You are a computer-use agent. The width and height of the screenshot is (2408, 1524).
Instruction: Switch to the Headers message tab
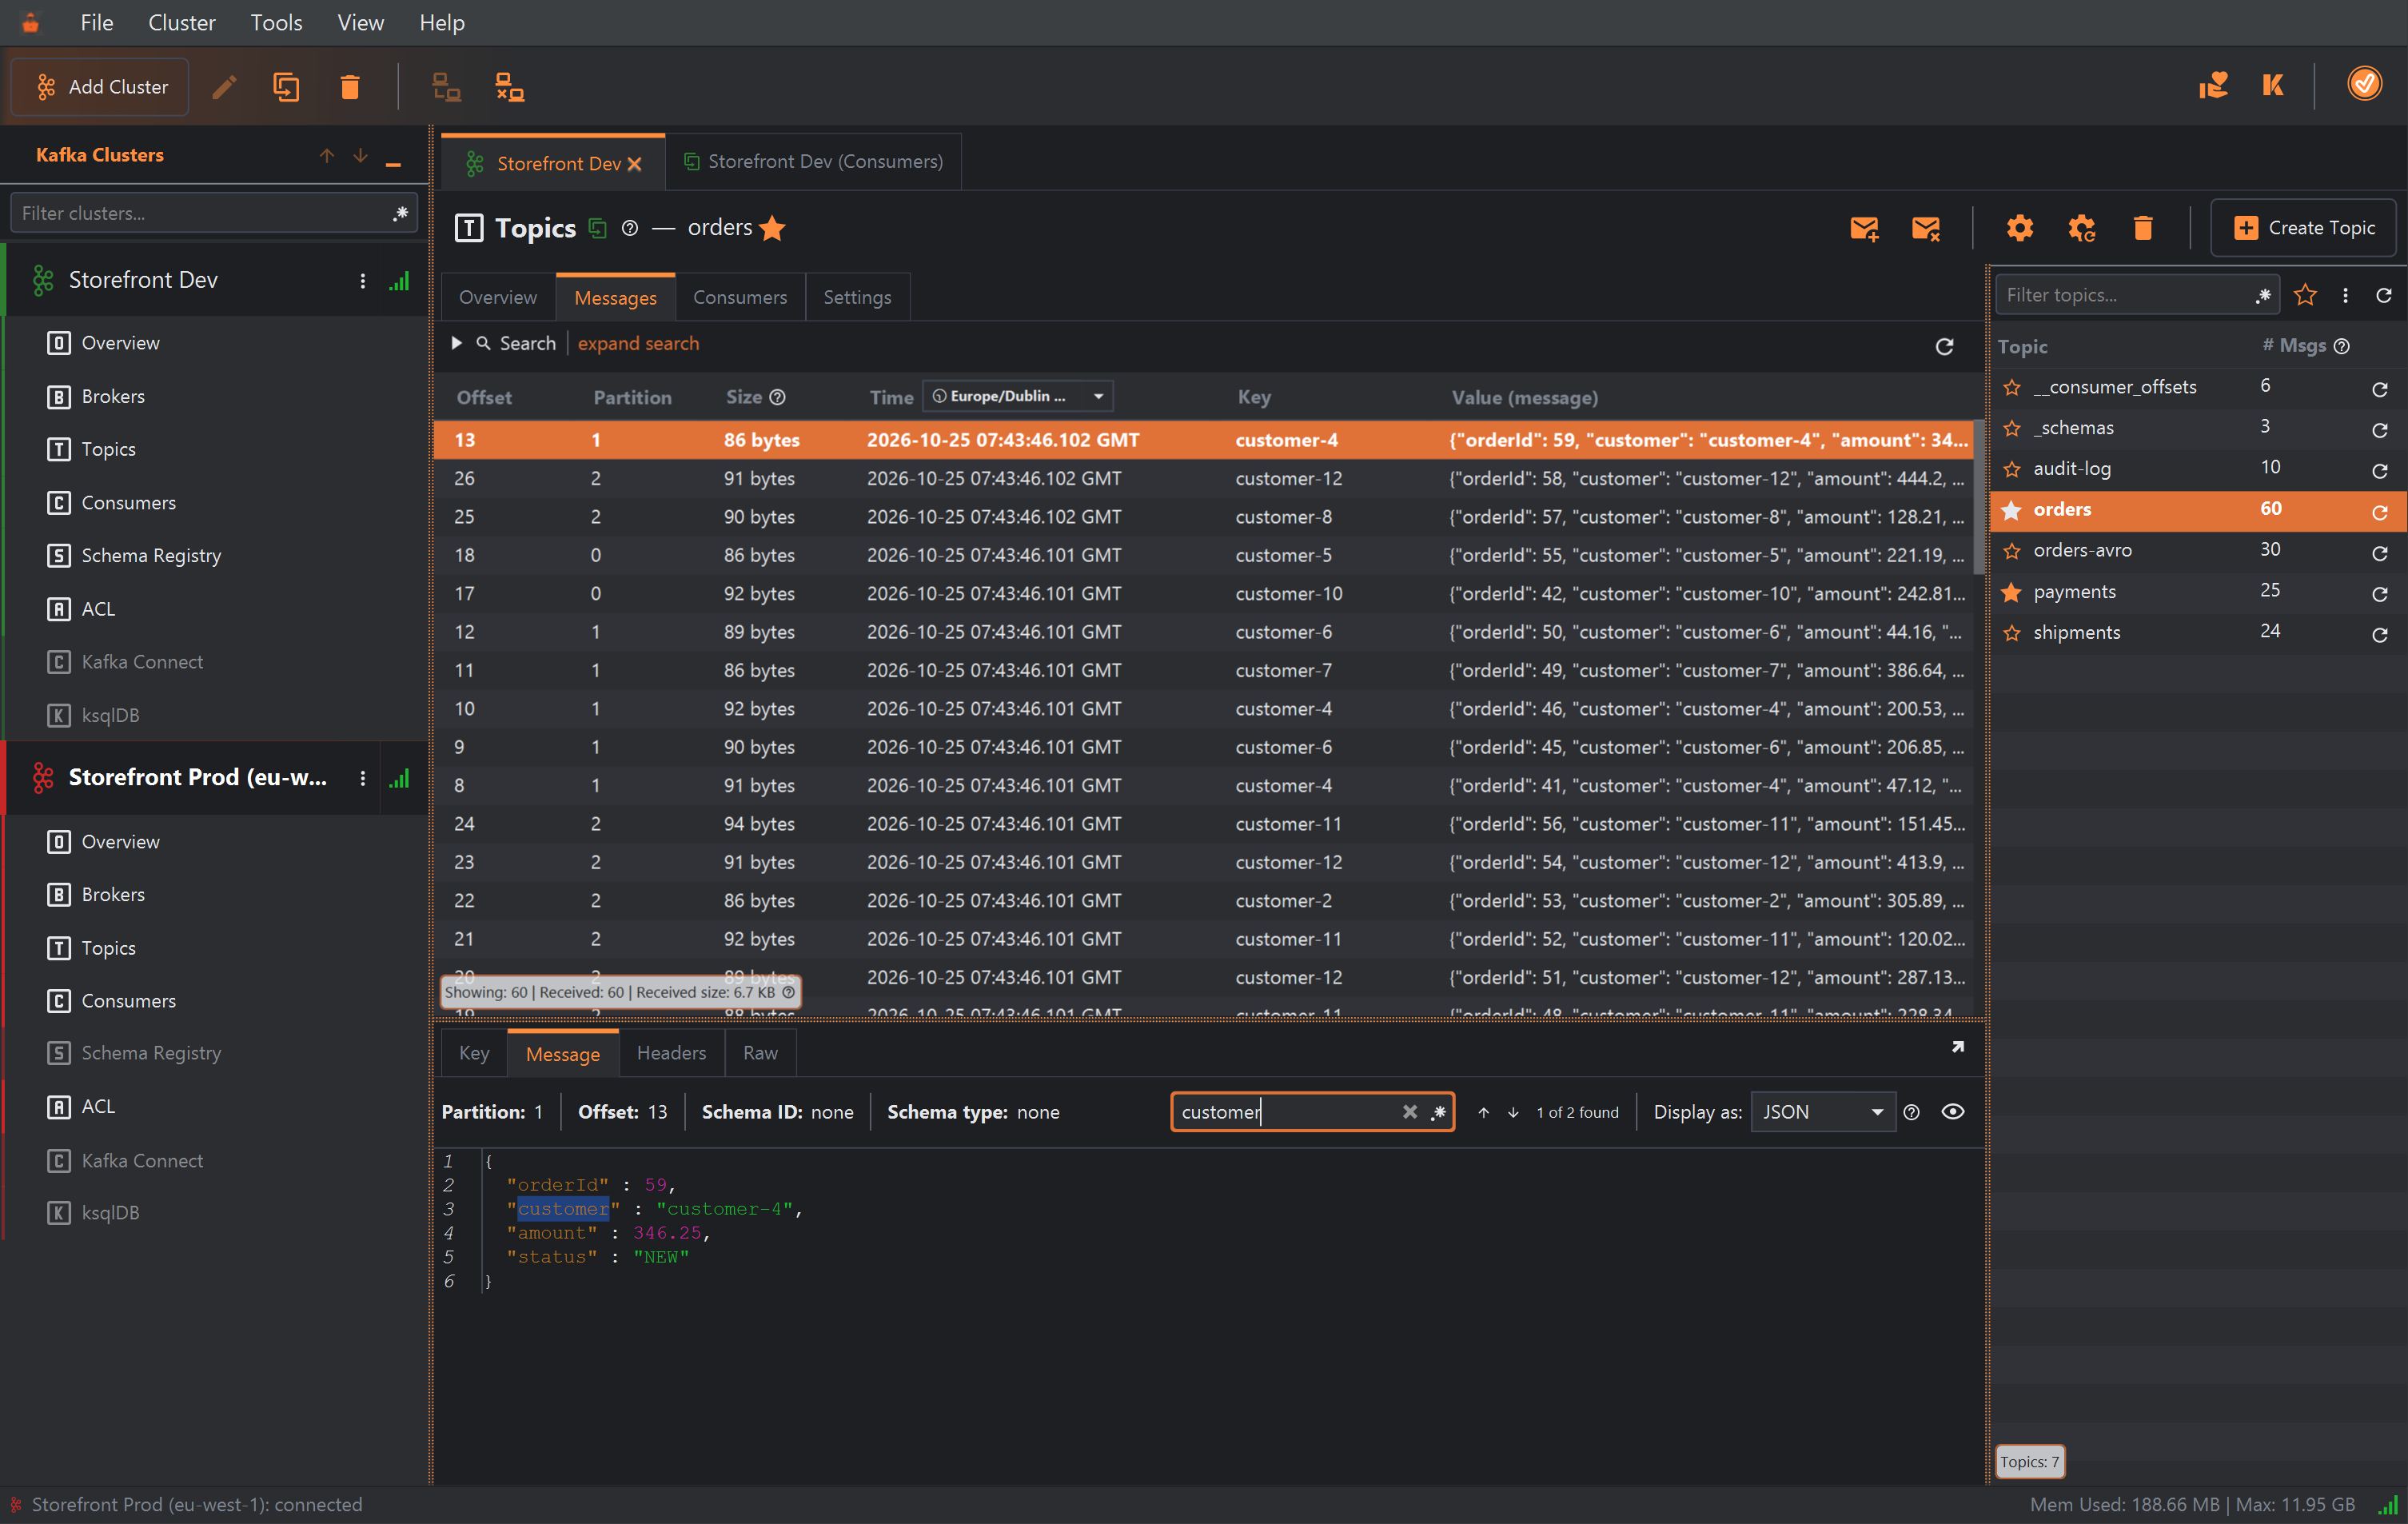(x=671, y=1053)
